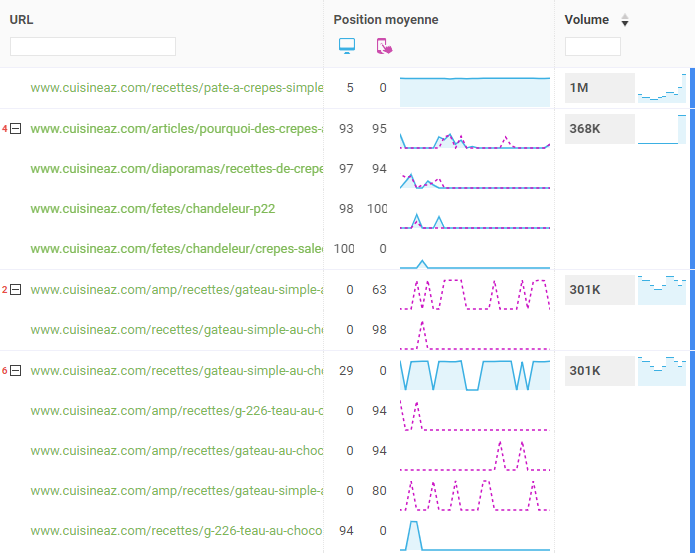Open the amp/recettes/g-226-teau-au-c URL link
This screenshot has height=553, width=695.
(x=177, y=411)
